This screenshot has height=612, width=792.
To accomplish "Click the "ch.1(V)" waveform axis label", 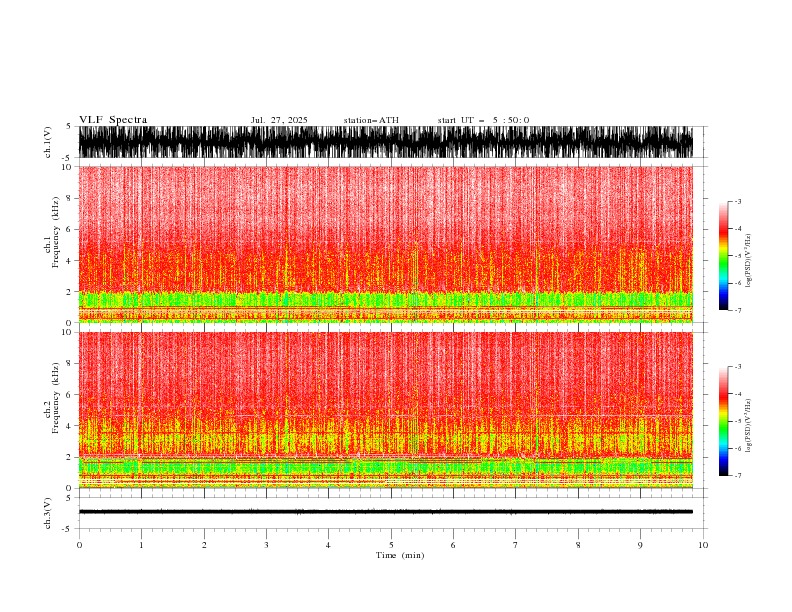I will coord(48,142).
